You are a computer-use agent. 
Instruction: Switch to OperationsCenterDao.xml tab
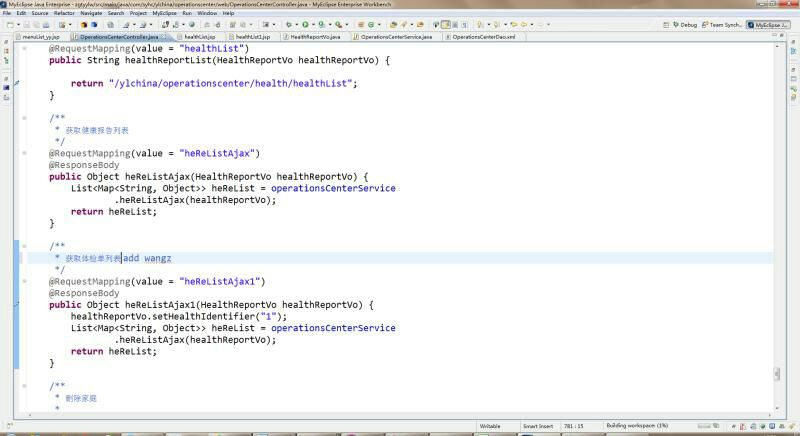[483, 36]
